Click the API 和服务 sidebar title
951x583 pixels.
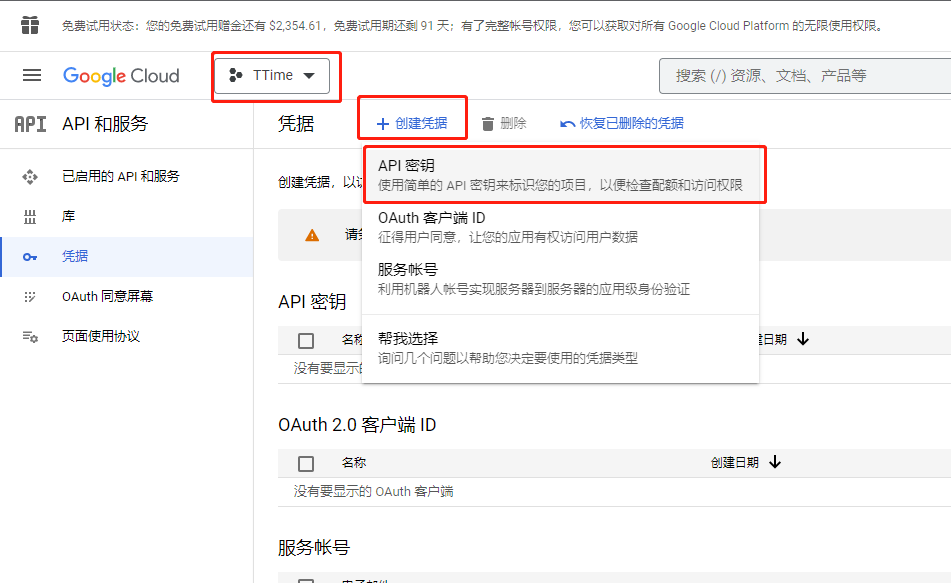(x=106, y=124)
